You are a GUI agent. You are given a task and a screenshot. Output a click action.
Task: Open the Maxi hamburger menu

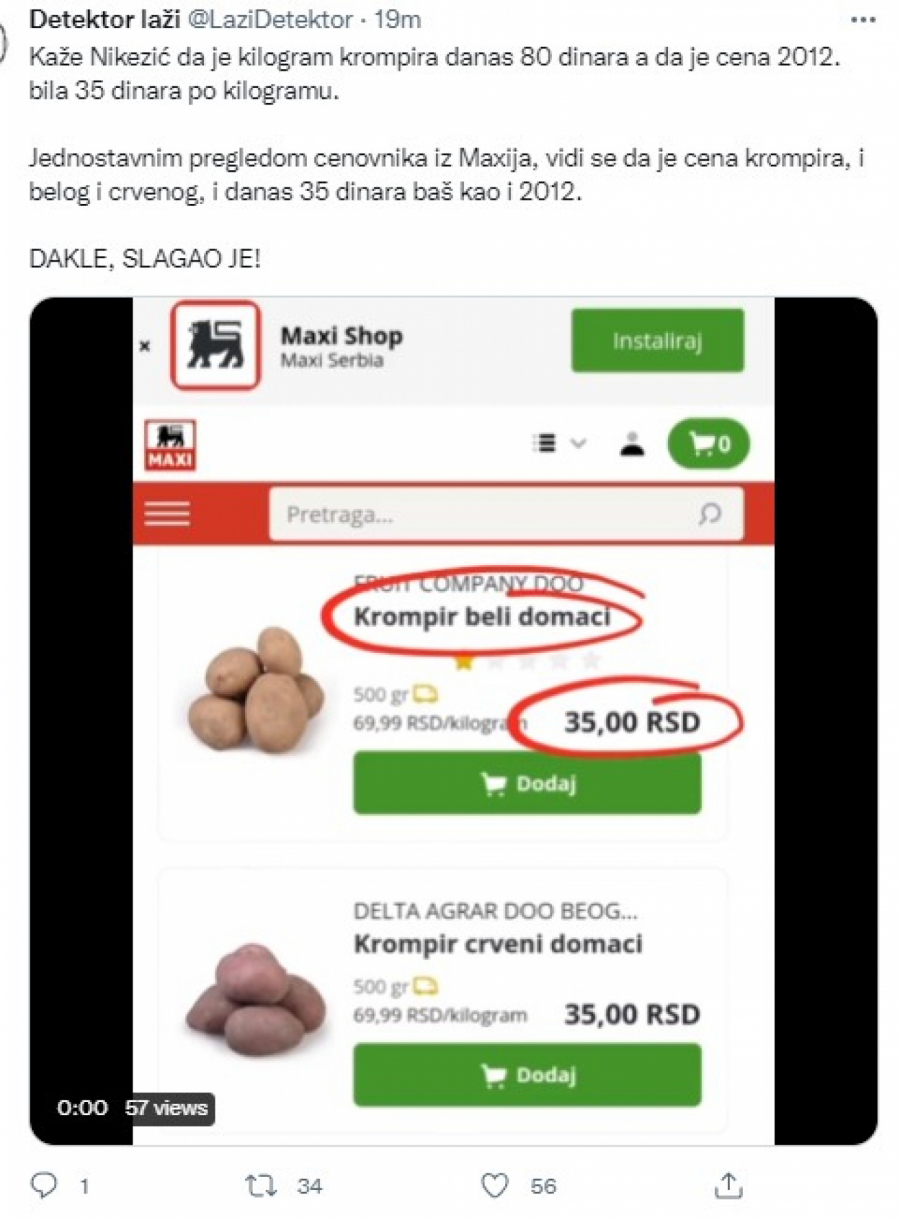pos(167,513)
